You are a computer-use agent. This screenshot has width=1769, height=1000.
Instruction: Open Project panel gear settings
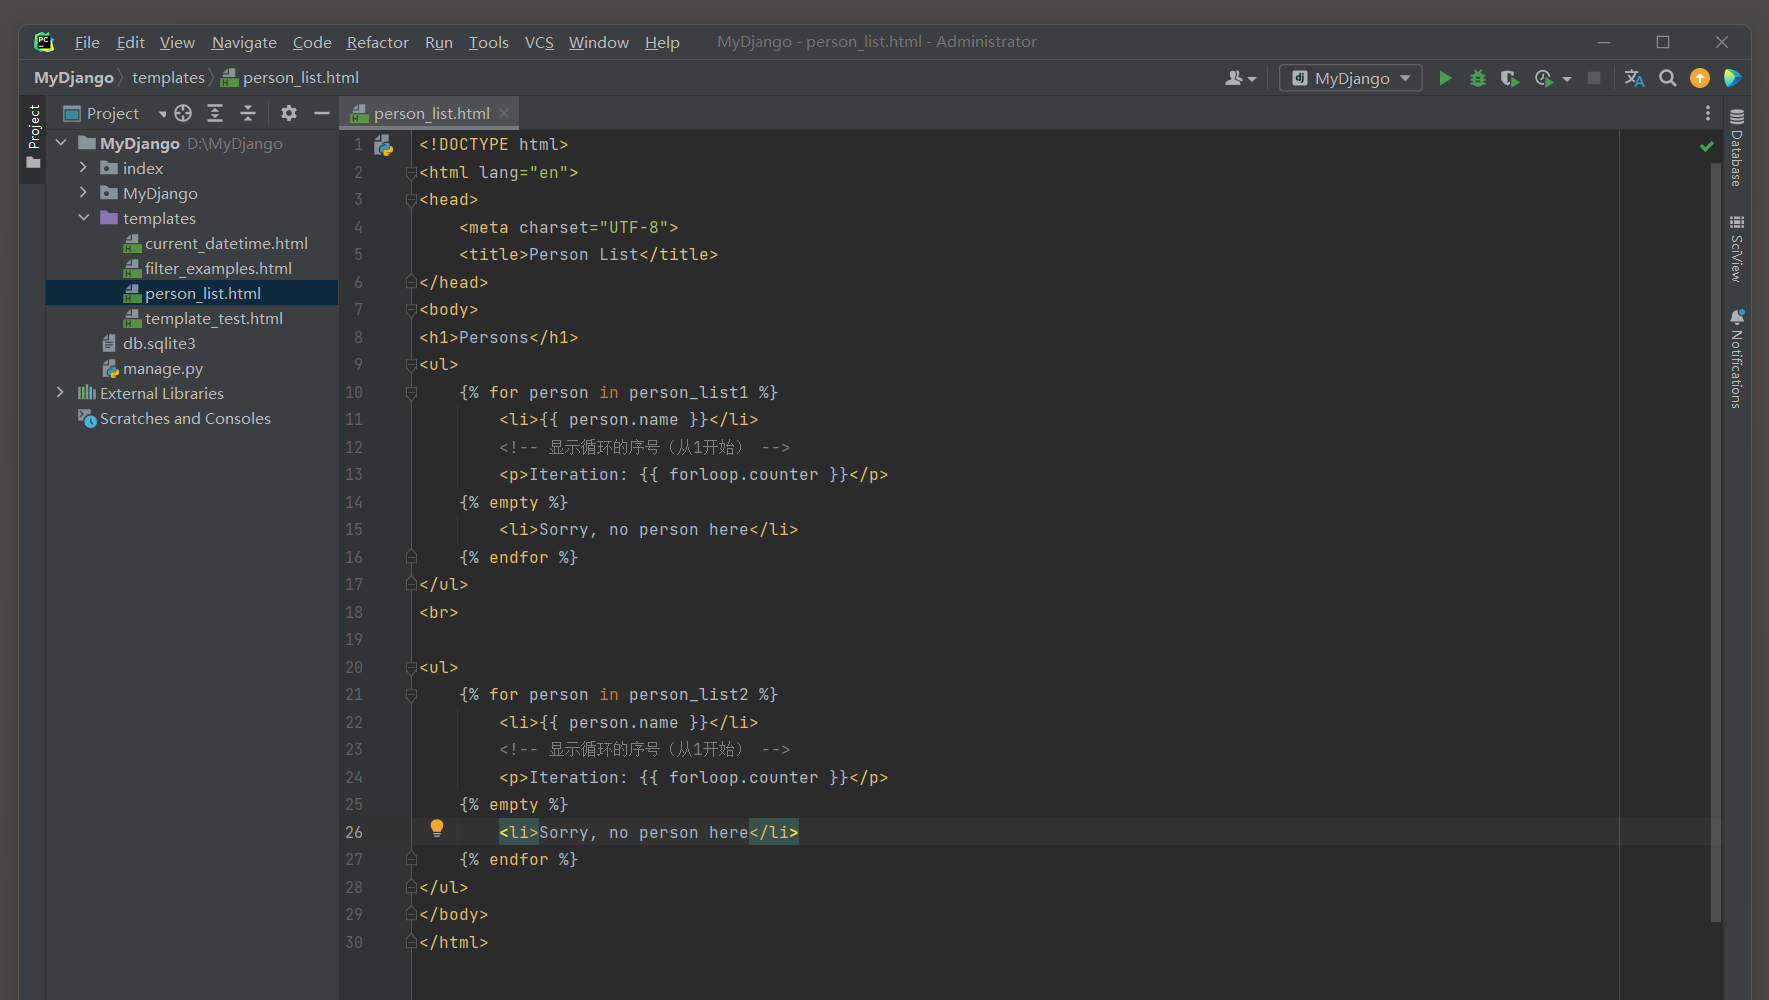coord(289,113)
